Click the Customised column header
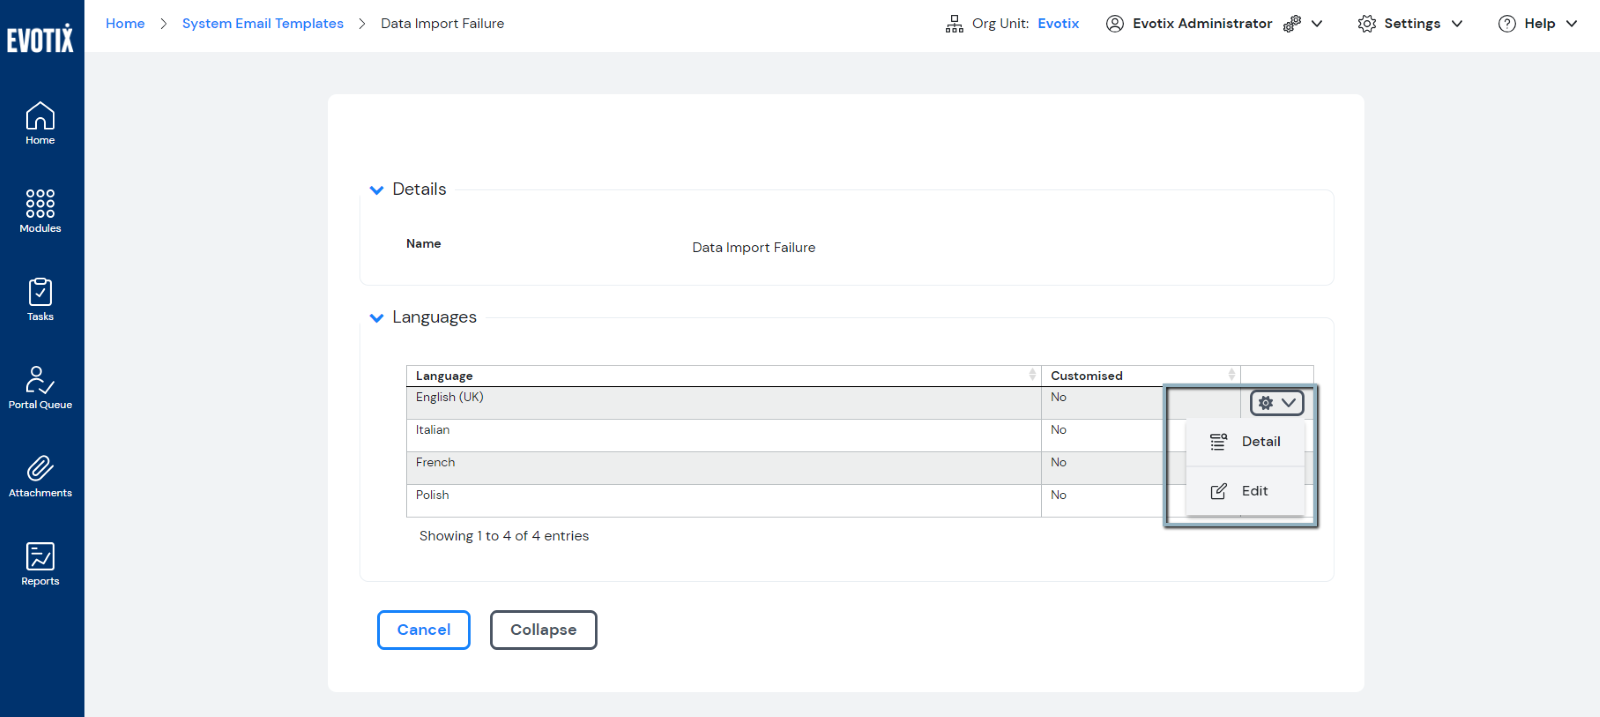This screenshot has width=1600, height=717. coord(1141,376)
